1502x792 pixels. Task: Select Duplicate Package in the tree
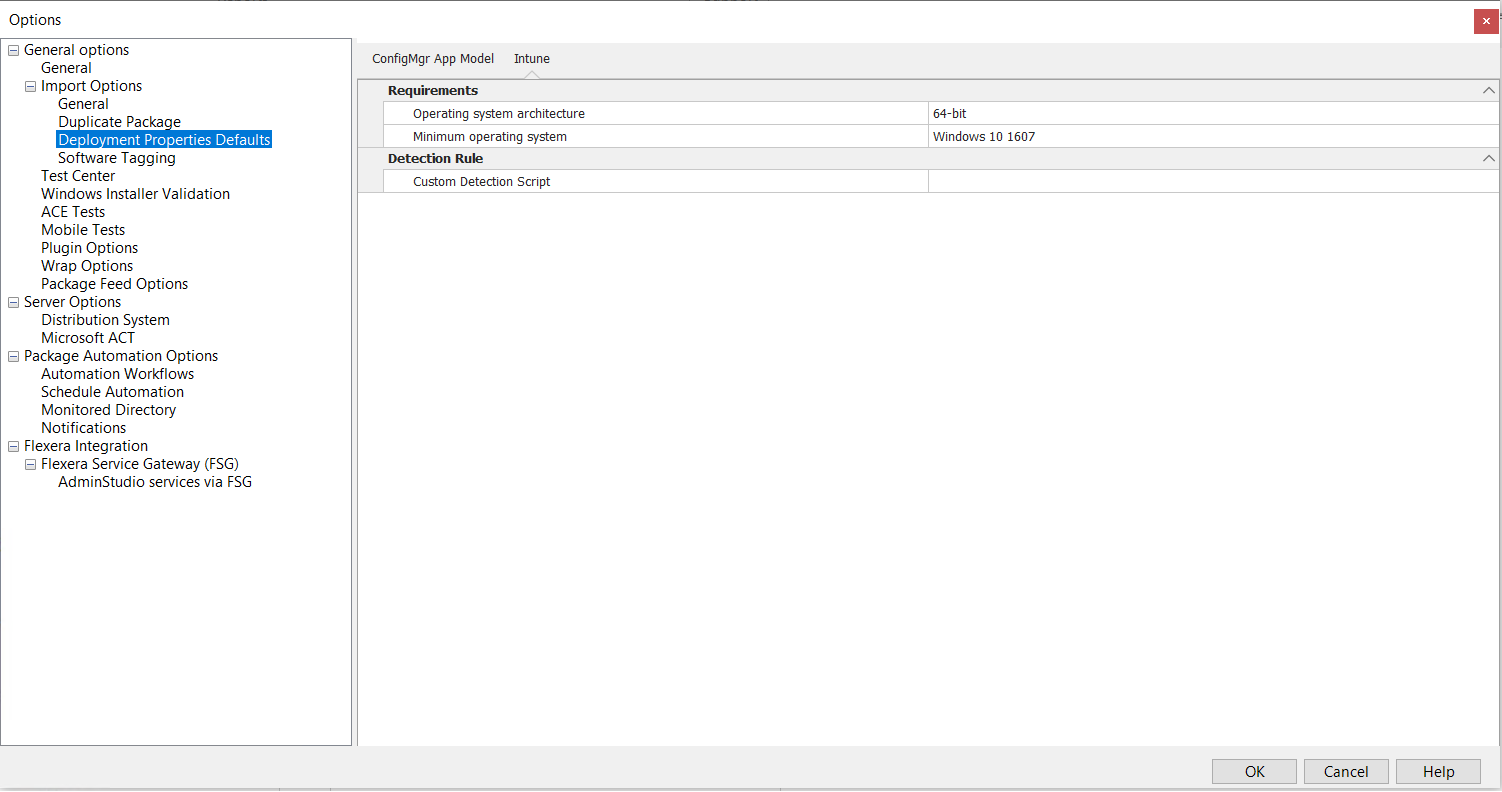tap(119, 121)
